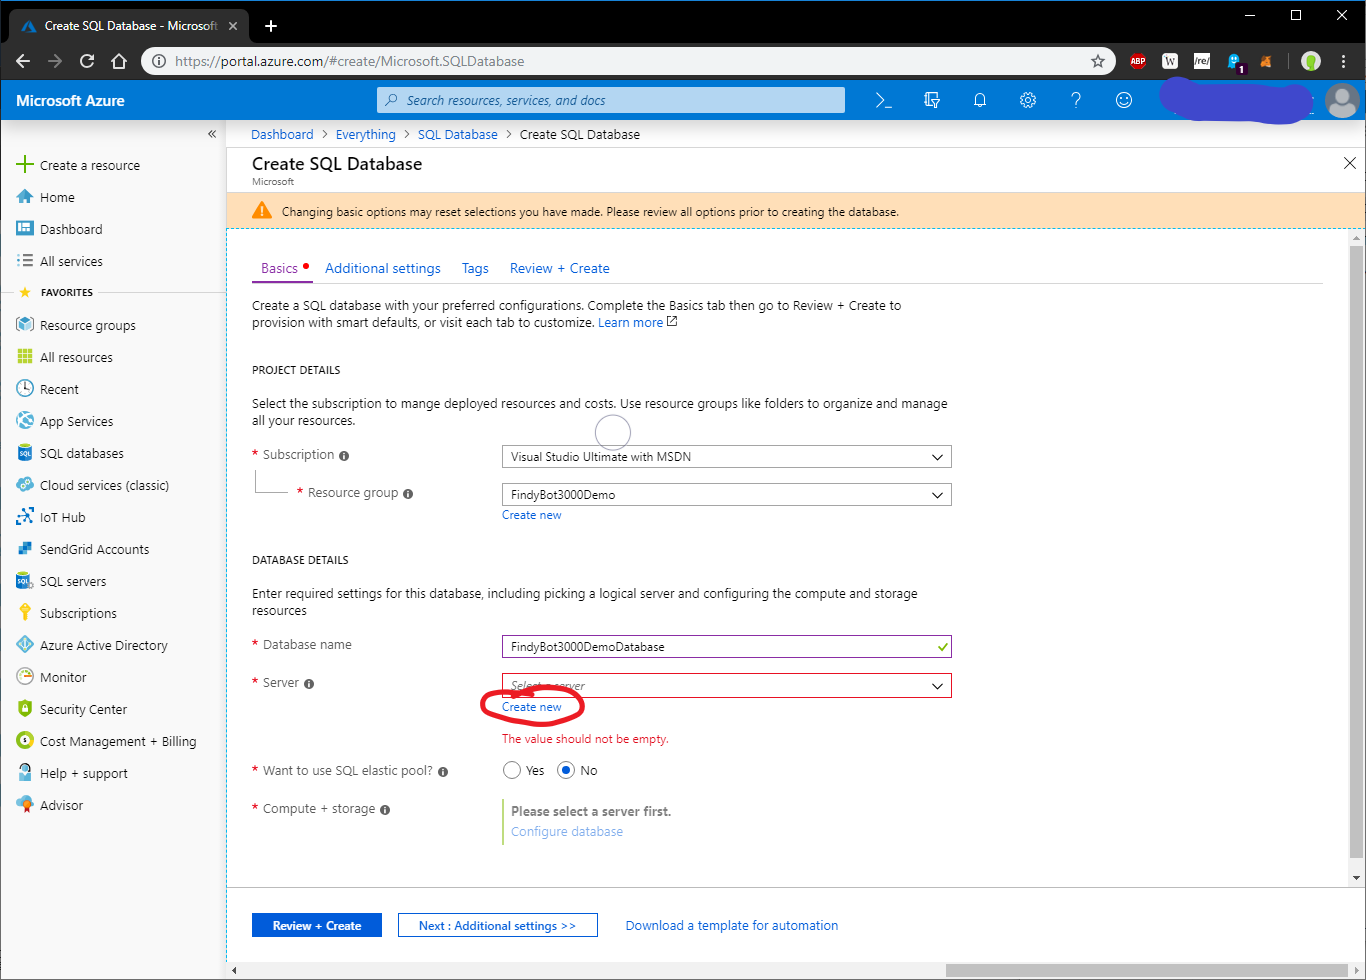This screenshot has width=1366, height=980.
Task: Click the Server info icon
Action: point(309,684)
